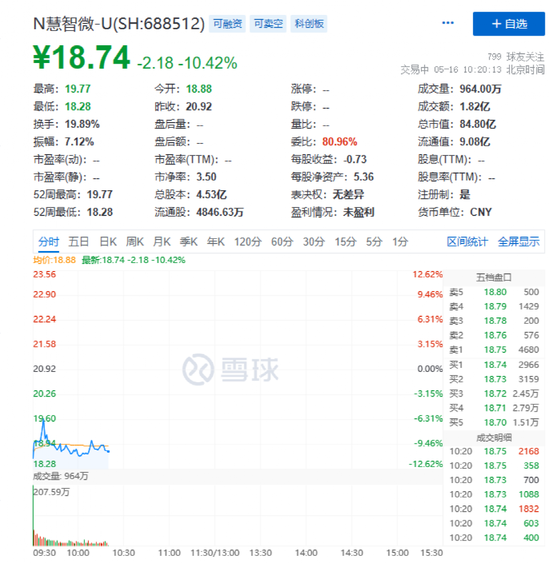The image size is (550, 565).
Task: Switch to the 5分 chart tab
Action: tap(374, 241)
